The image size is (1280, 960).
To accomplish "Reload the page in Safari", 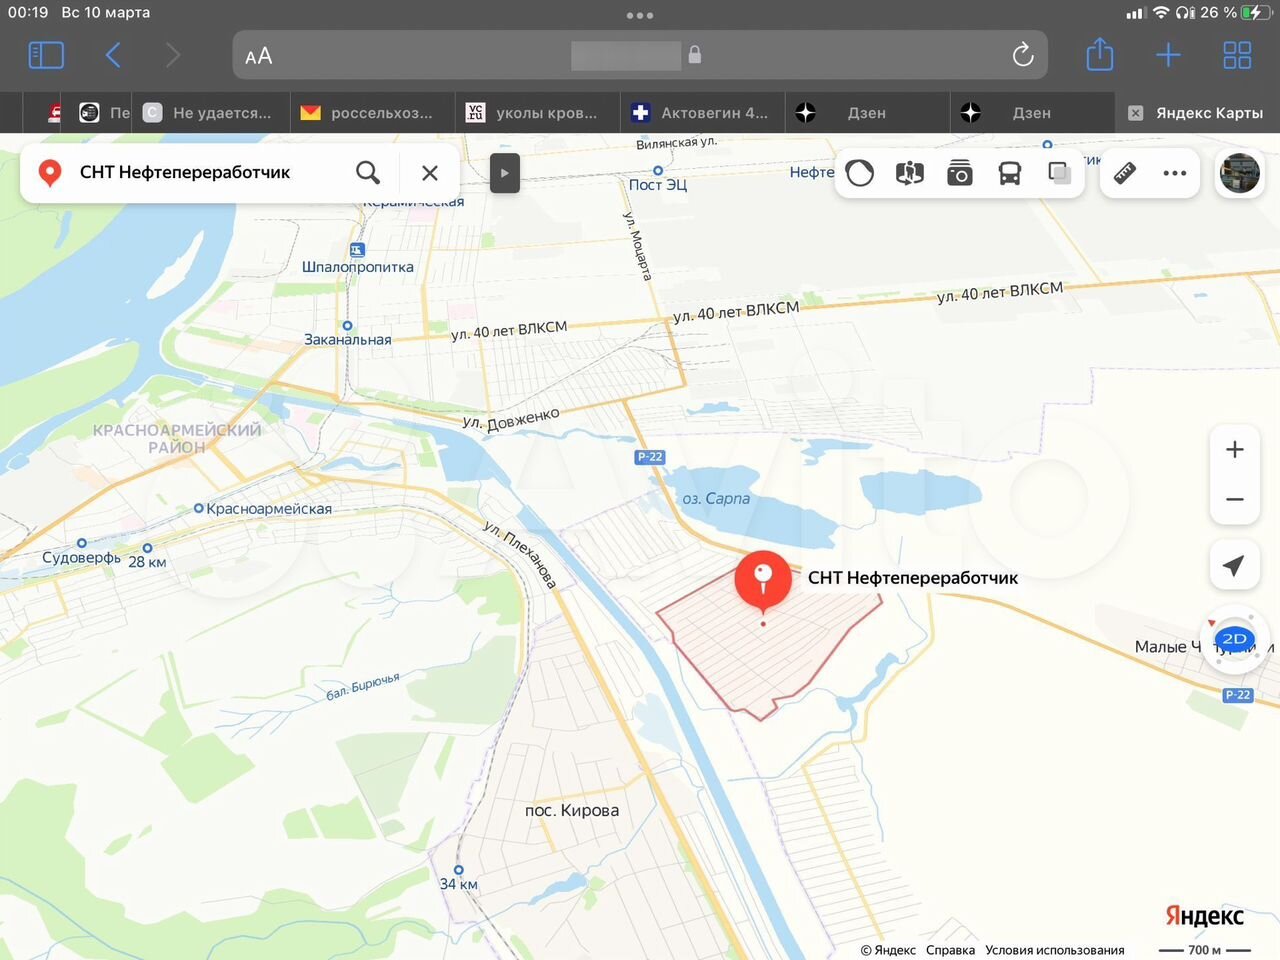I will (1022, 55).
